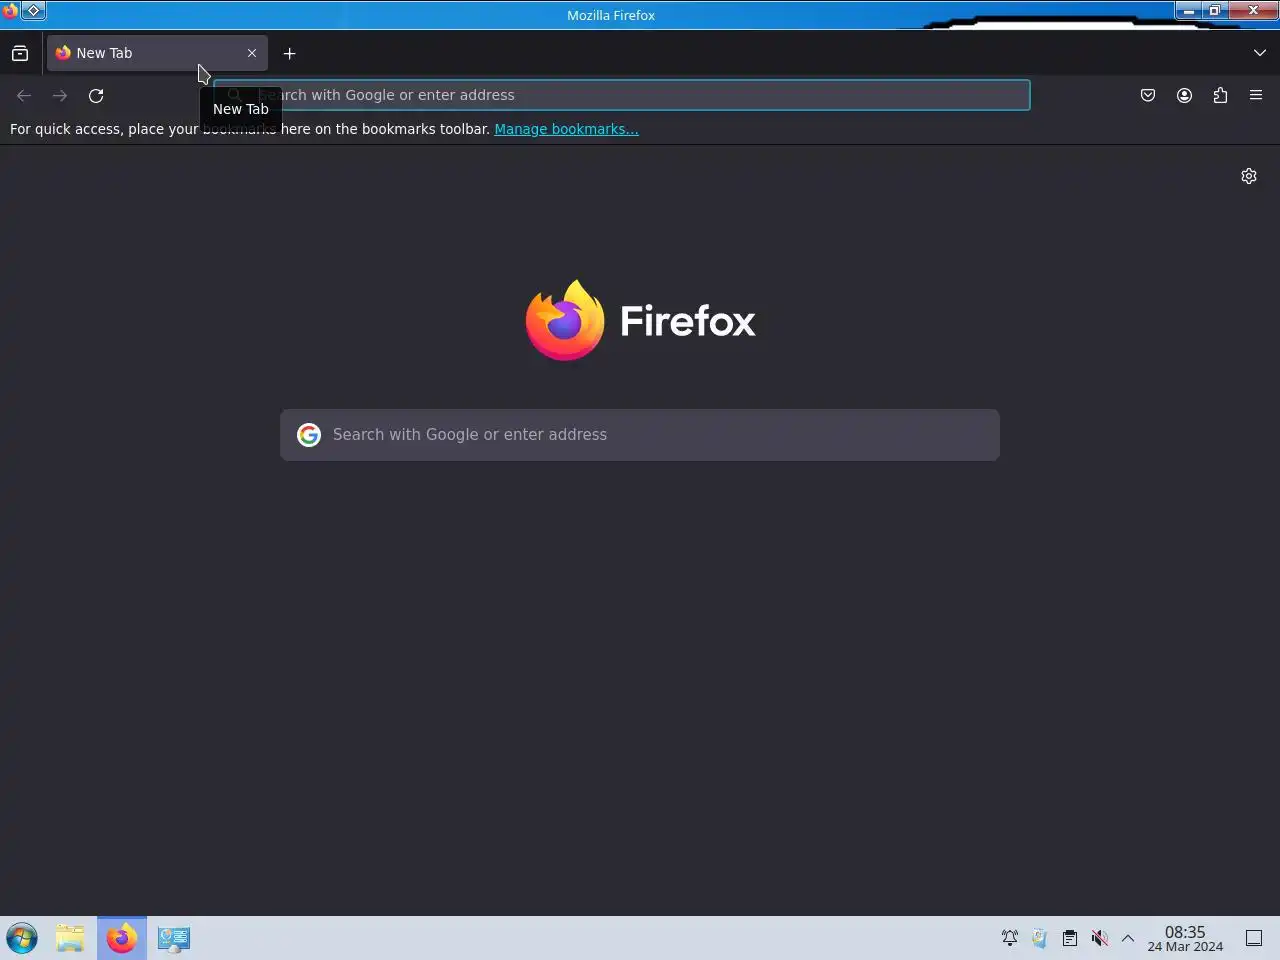Viewport: 1280px width, 960px height.
Task: Open the start menu in the taskbar
Action: [x=22, y=938]
